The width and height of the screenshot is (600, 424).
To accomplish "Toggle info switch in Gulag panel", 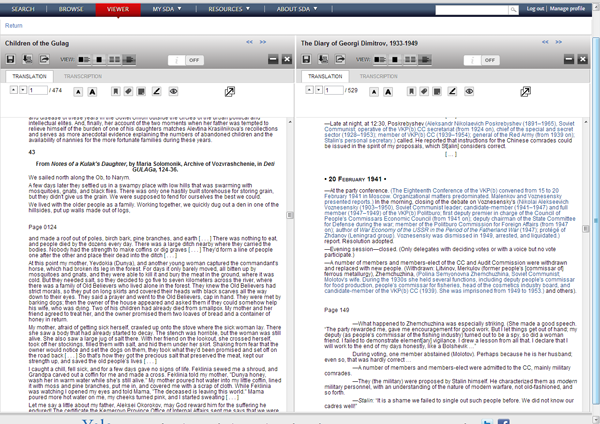I will tap(186, 60).
